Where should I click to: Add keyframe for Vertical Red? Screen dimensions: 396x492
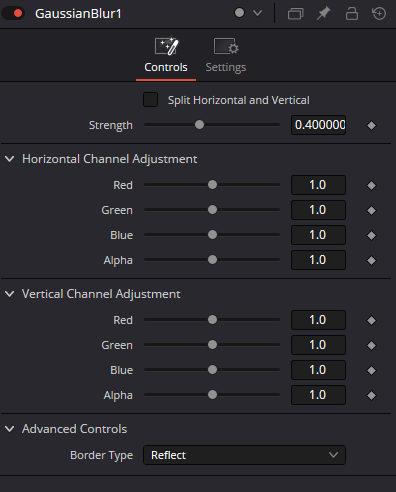[371, 320]
